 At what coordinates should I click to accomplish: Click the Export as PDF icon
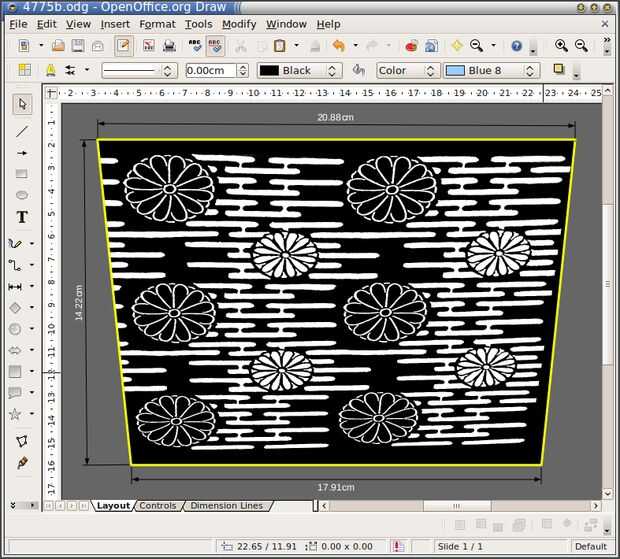pyautogui.click(x=148, y=46)
